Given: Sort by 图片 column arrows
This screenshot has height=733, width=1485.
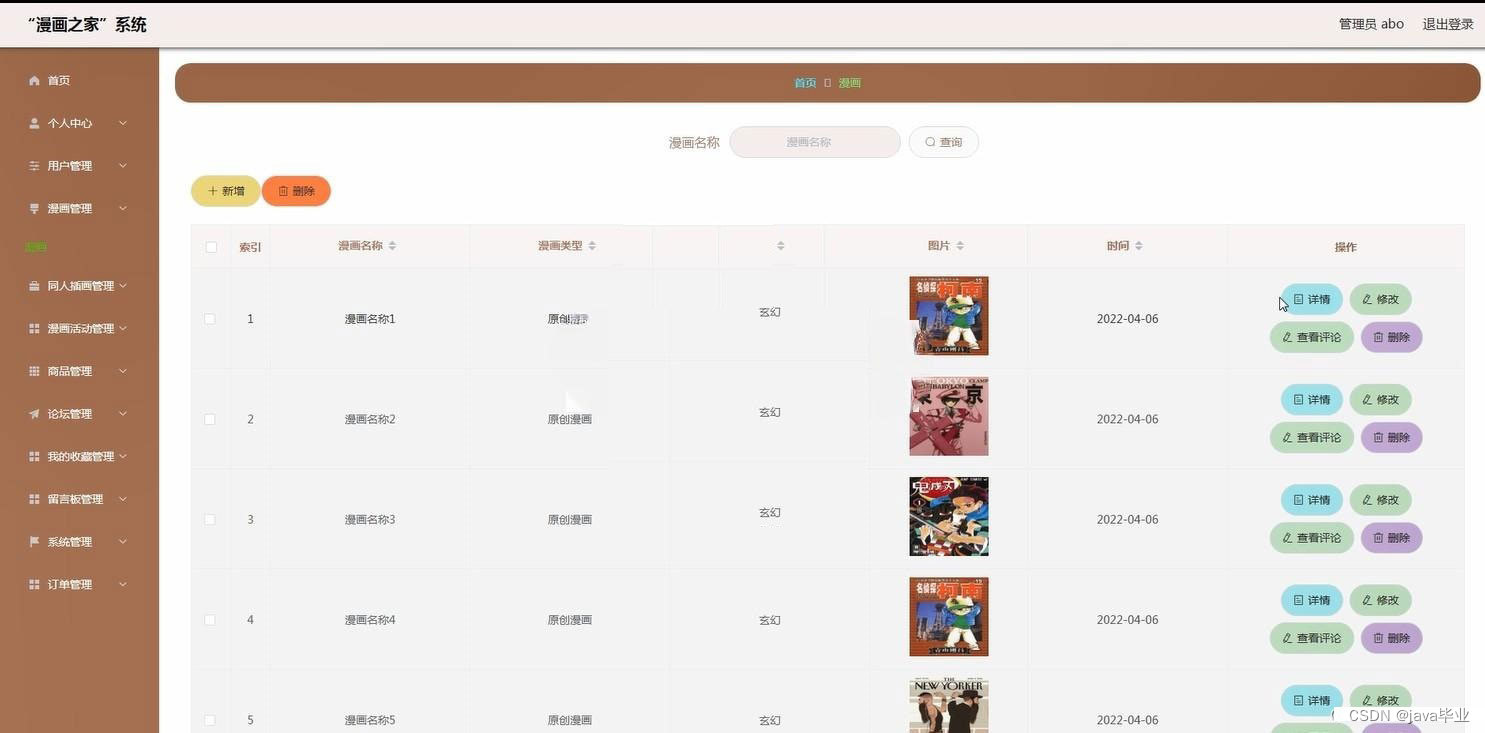Looking at the screenshot, I should [x=960, y=246].
